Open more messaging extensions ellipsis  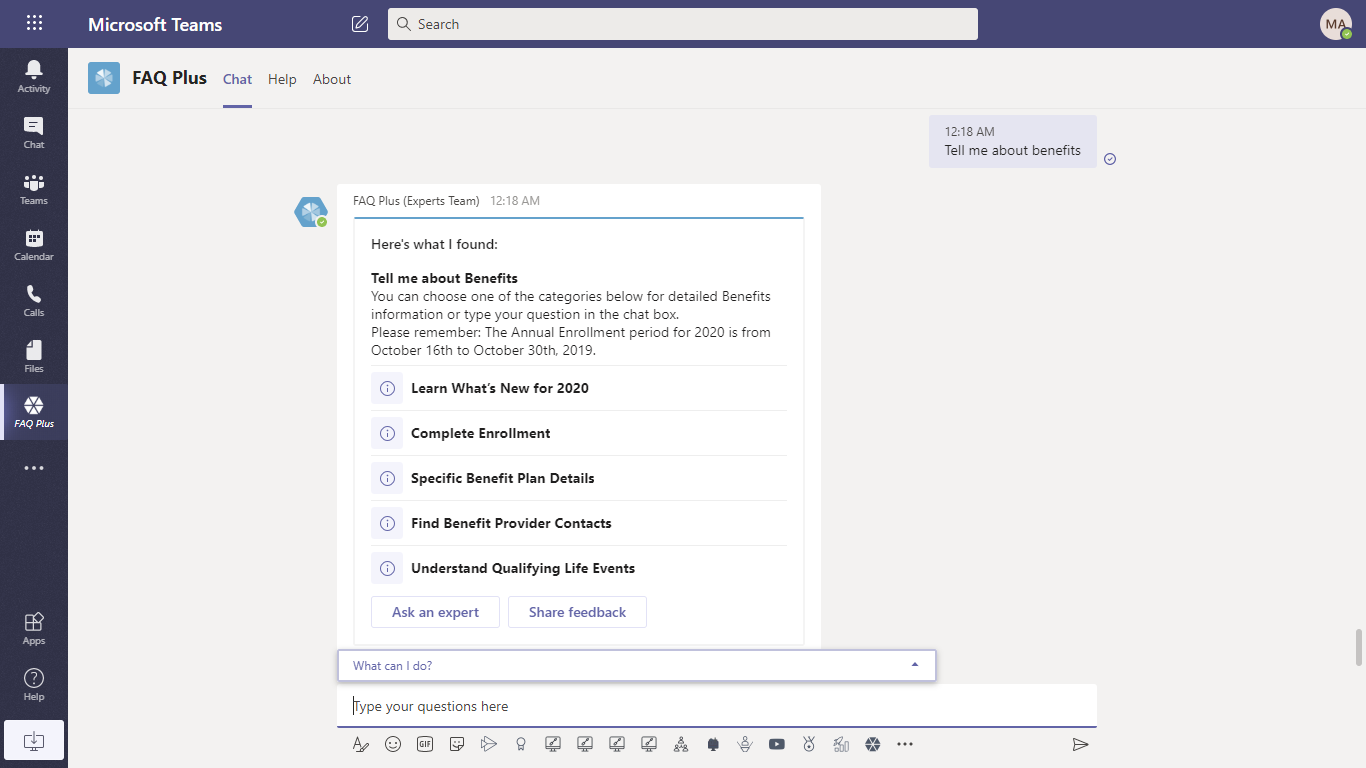click(x=905, y=744)
